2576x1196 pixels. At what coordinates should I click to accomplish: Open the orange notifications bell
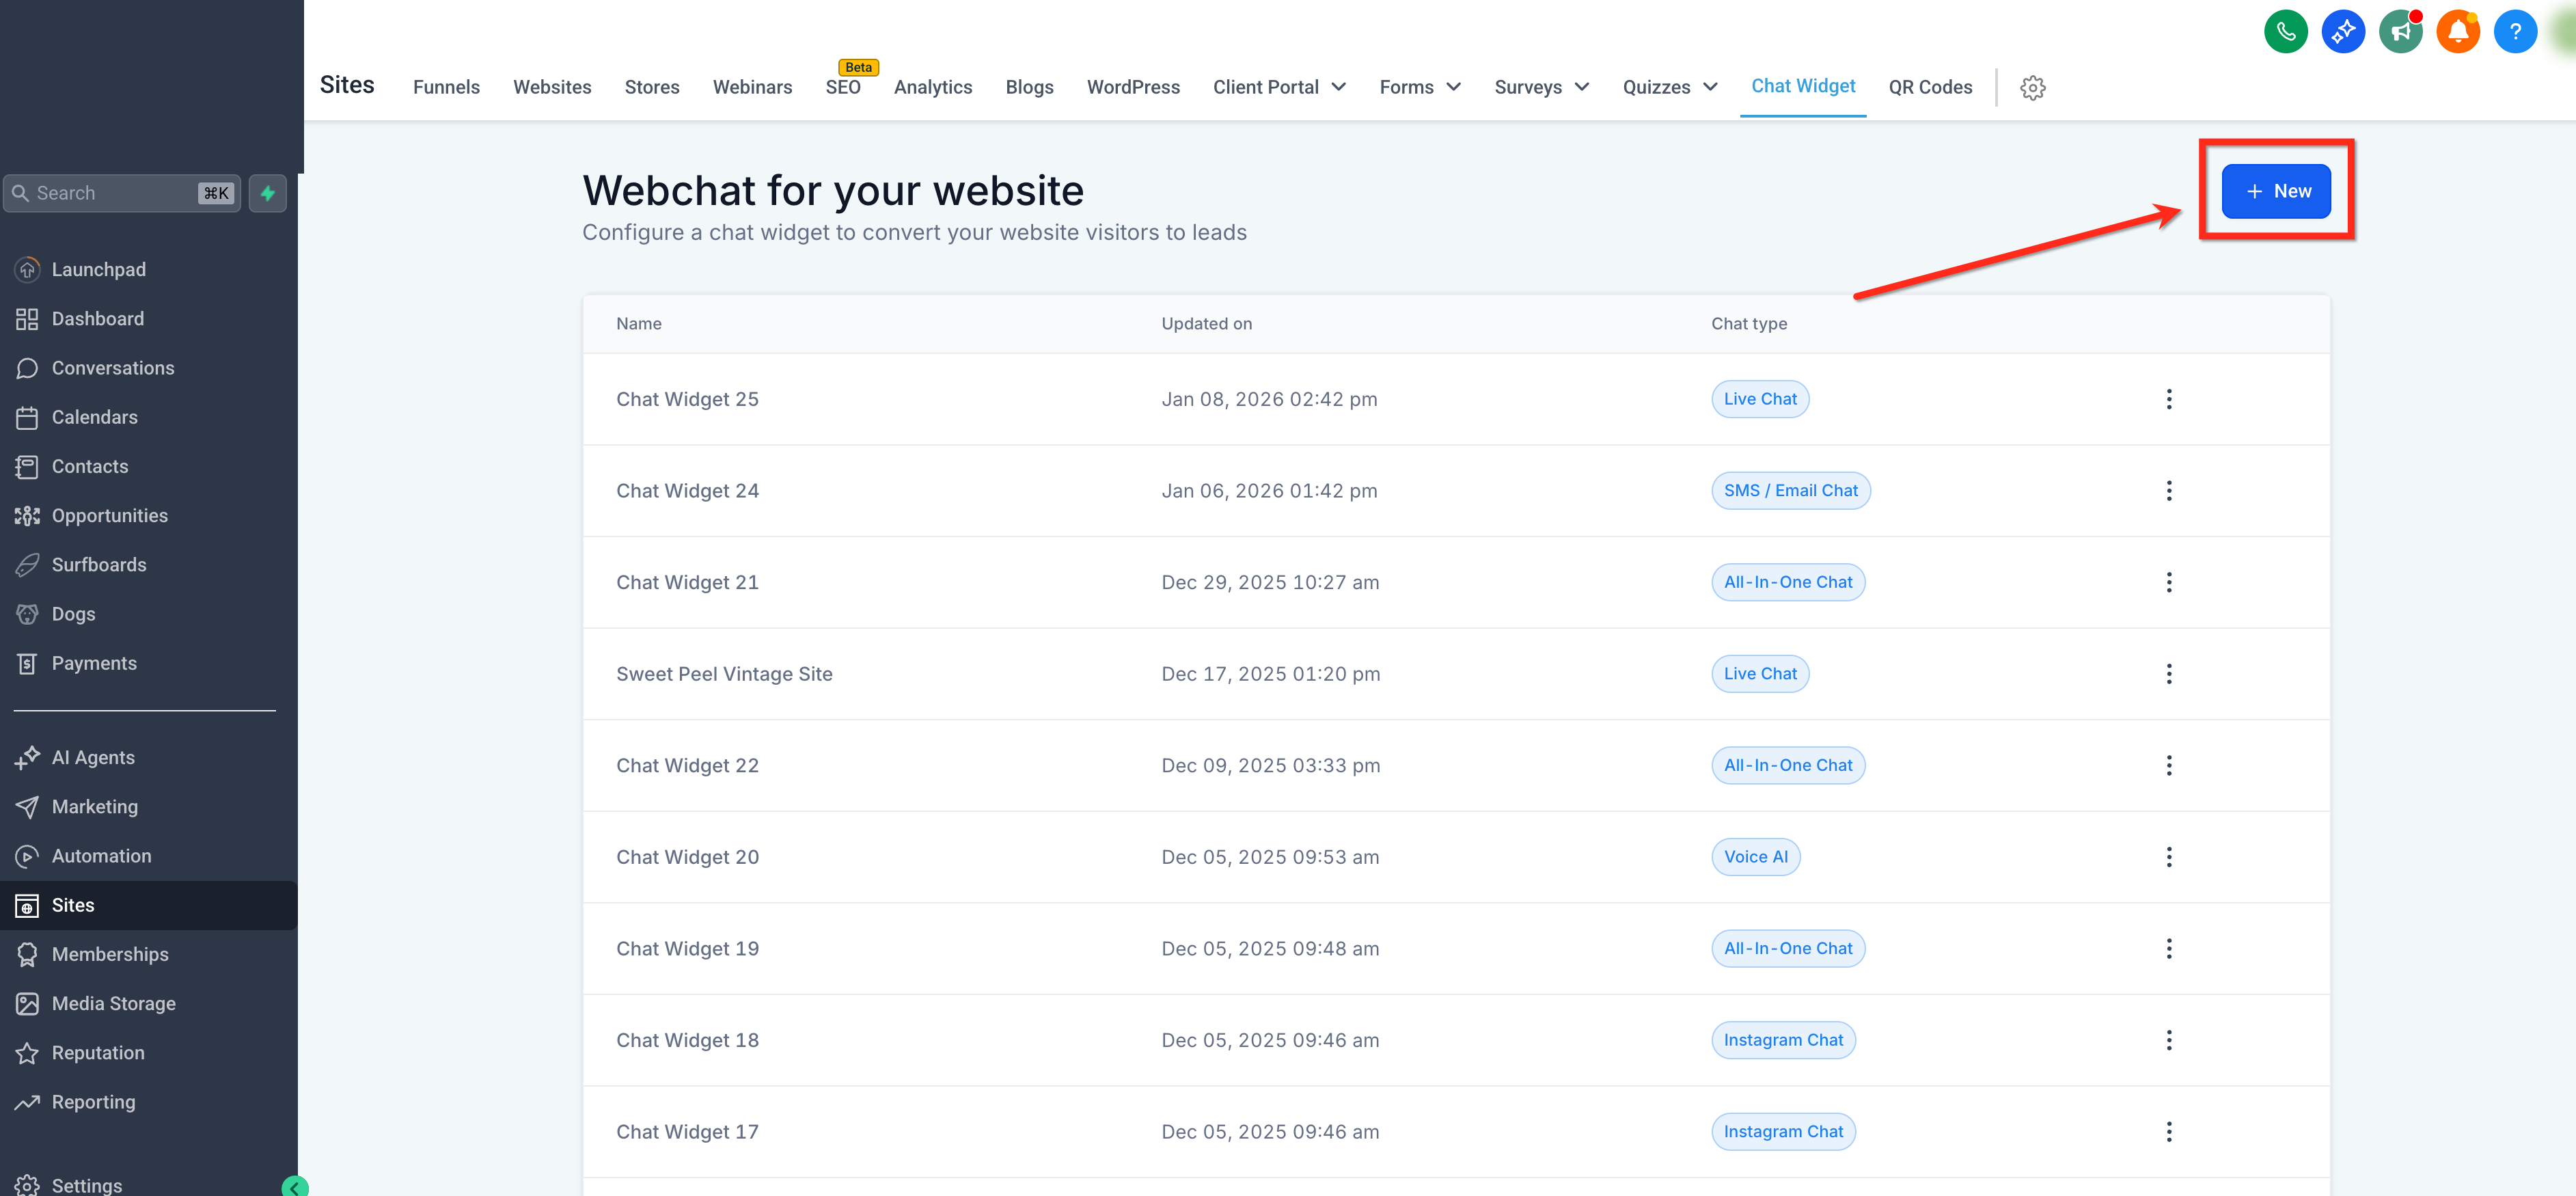coord(2458,32)
